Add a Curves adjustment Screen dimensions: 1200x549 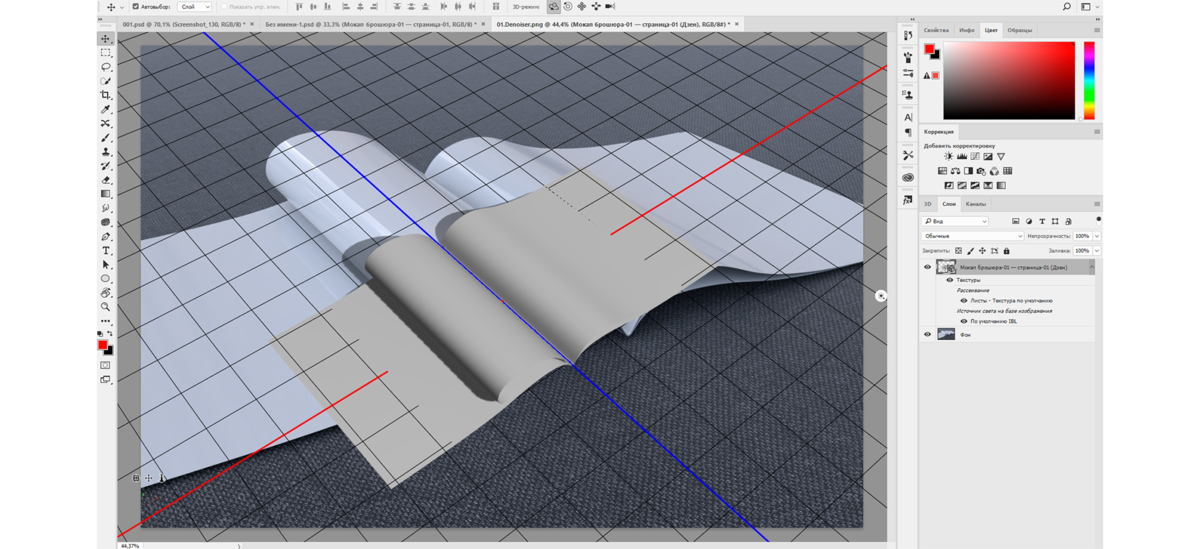point(975,157)
